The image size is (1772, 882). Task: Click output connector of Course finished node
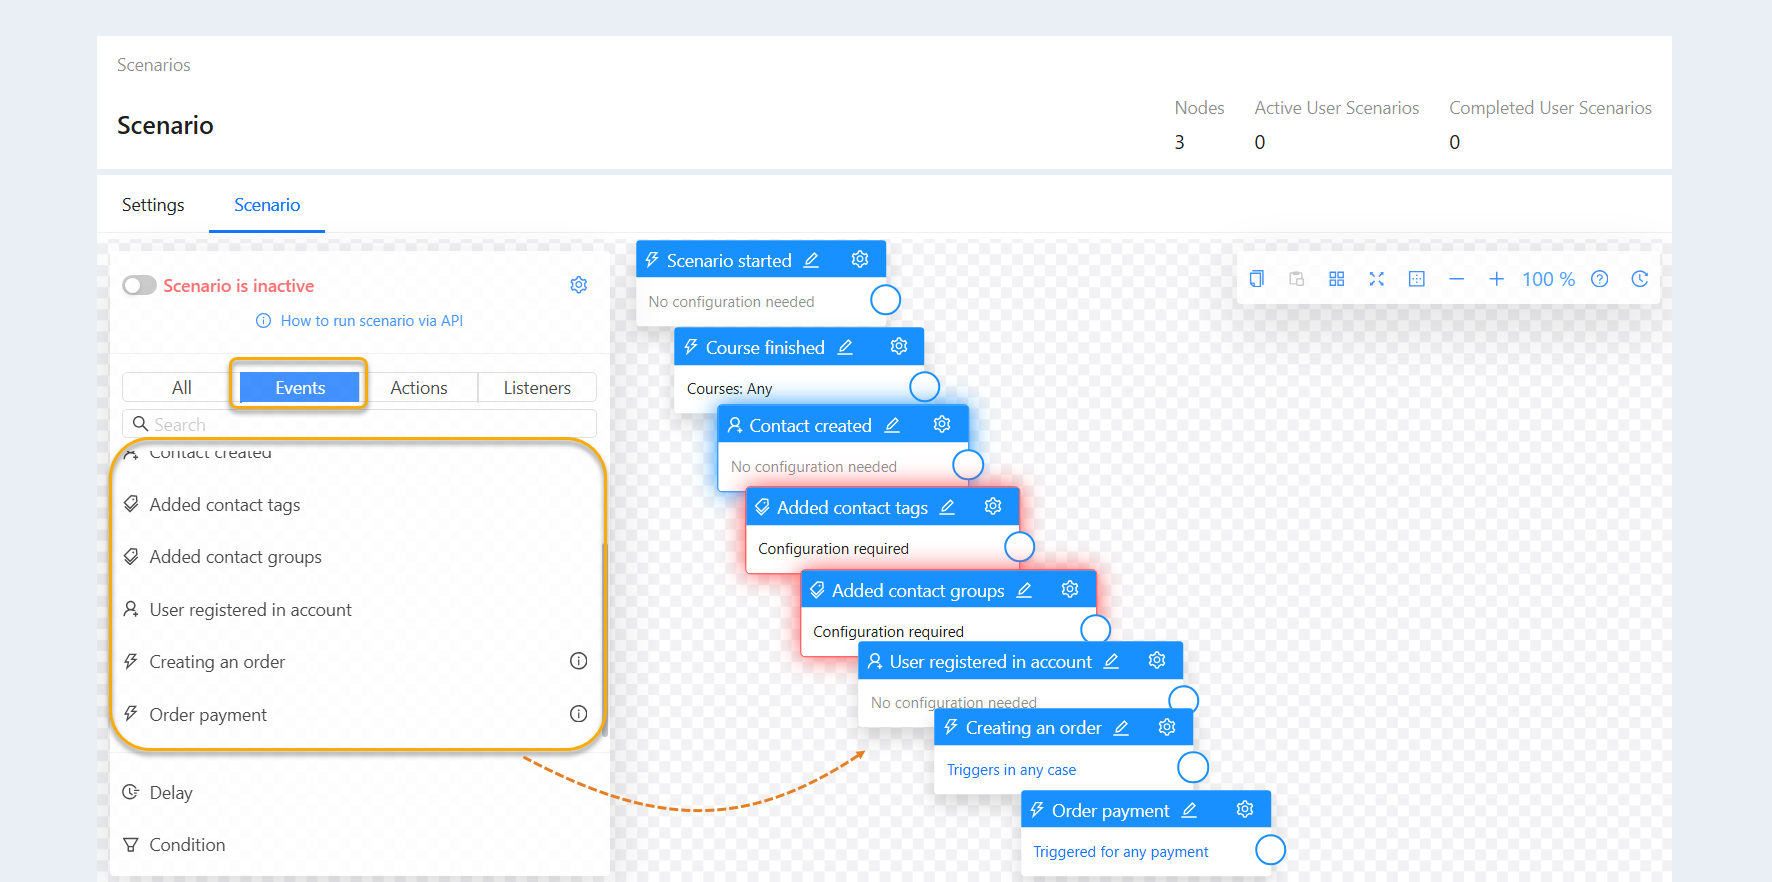pos(924,386)
